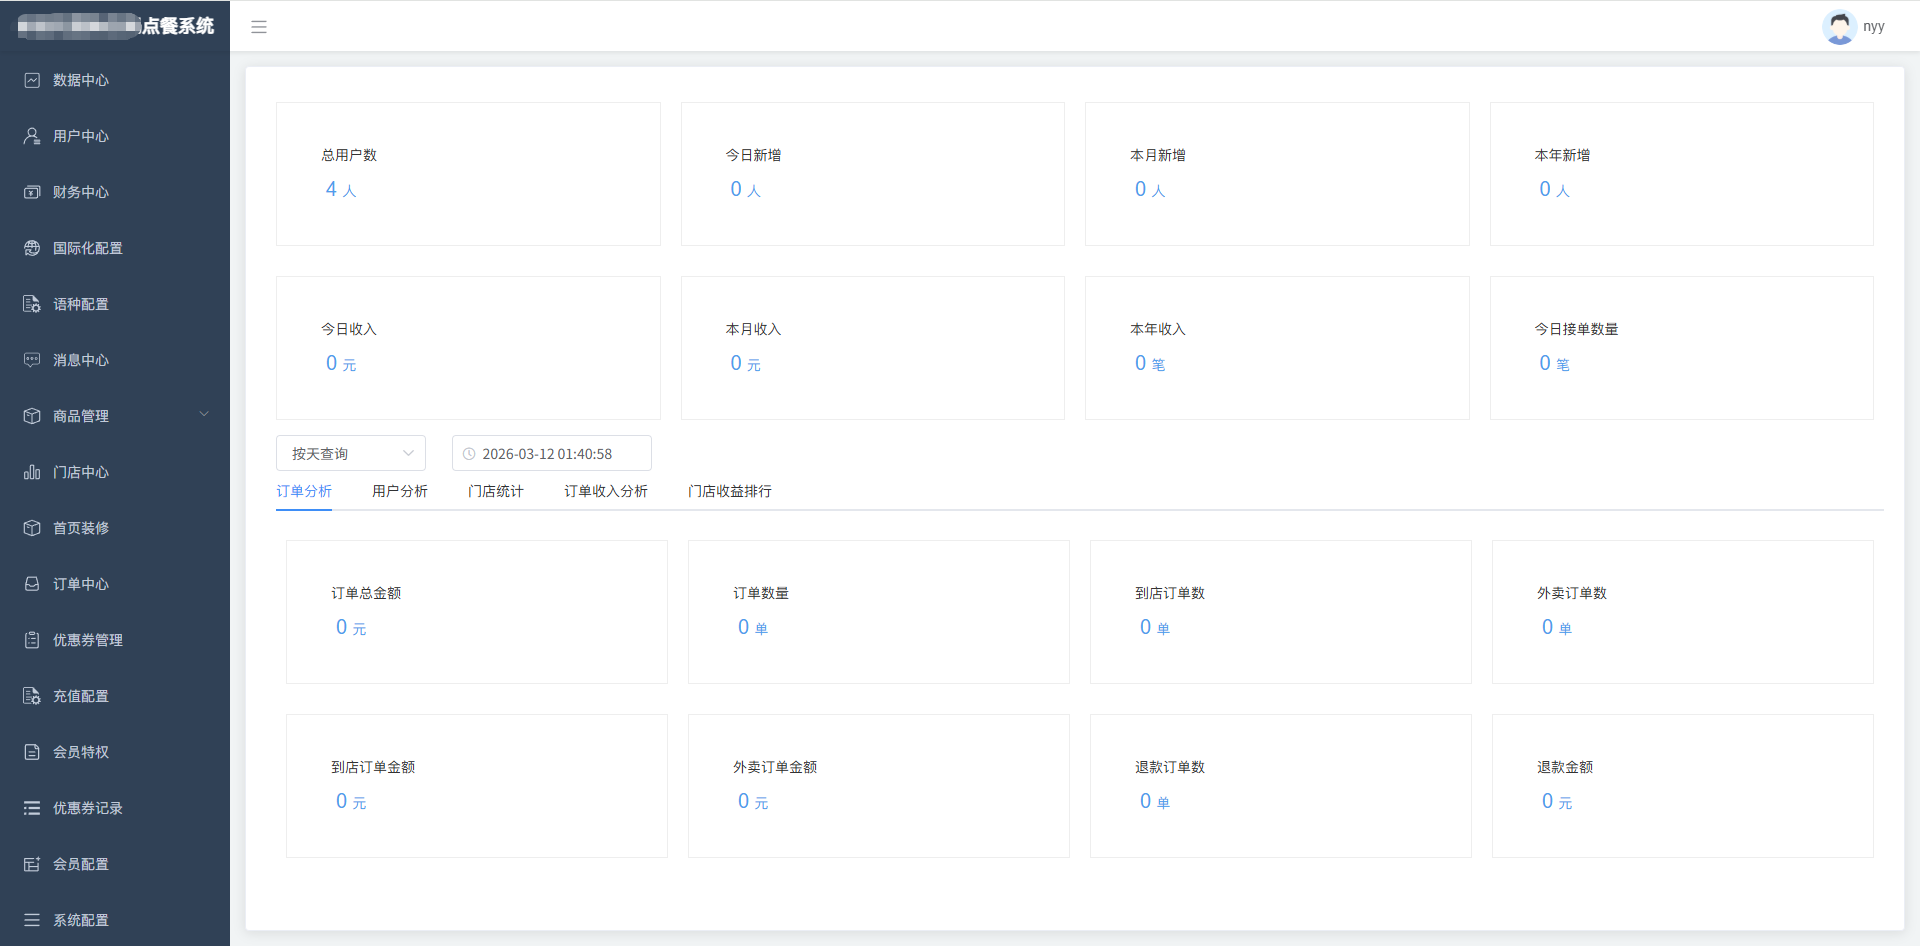
Task: Select the 财务中心 wallet icon
Action: coord(32,192)
